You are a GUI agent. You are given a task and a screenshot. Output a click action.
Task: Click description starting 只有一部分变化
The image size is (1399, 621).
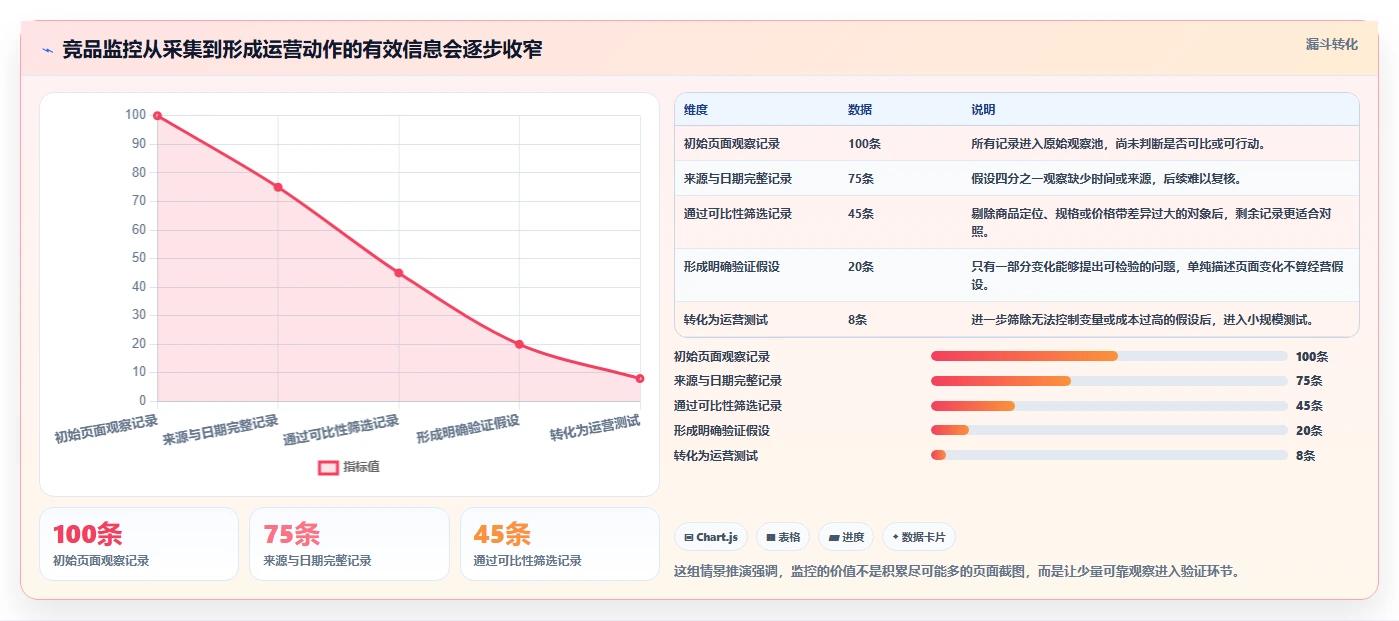[1157, 275]
